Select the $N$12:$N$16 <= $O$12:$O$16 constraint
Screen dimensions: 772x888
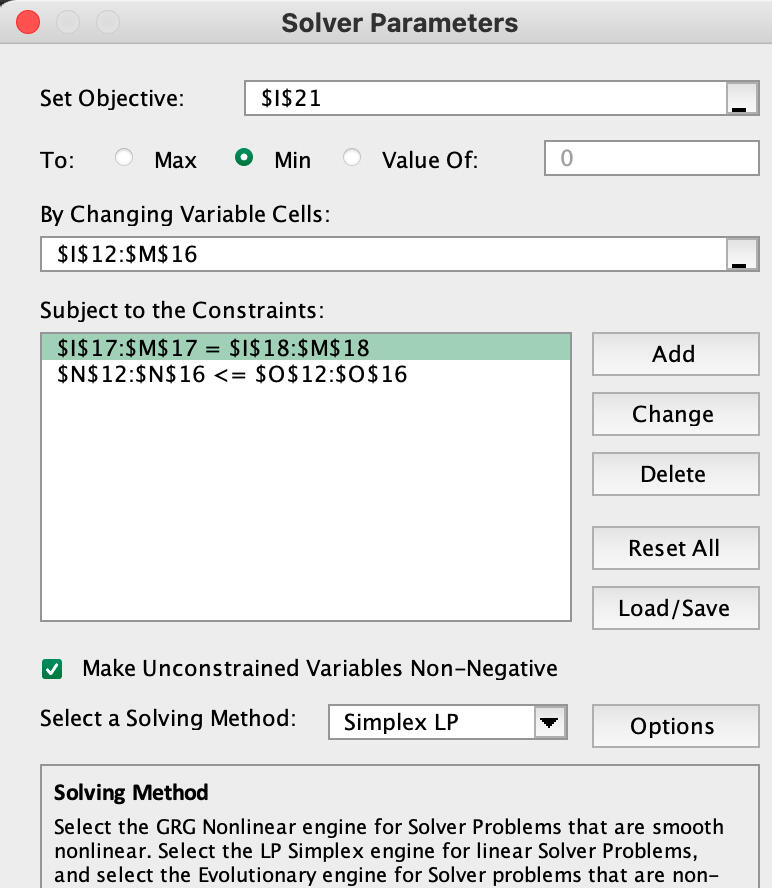305,375
